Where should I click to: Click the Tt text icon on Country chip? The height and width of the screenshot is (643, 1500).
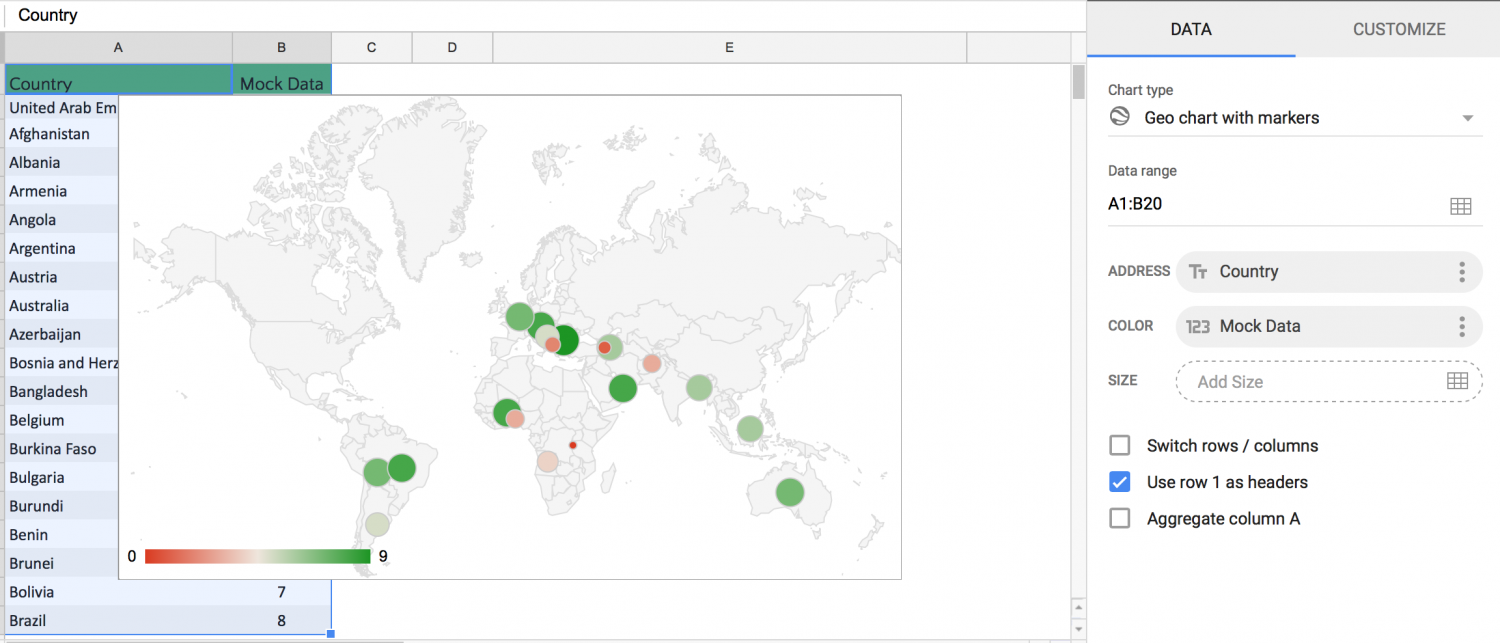pos(1198,271)
